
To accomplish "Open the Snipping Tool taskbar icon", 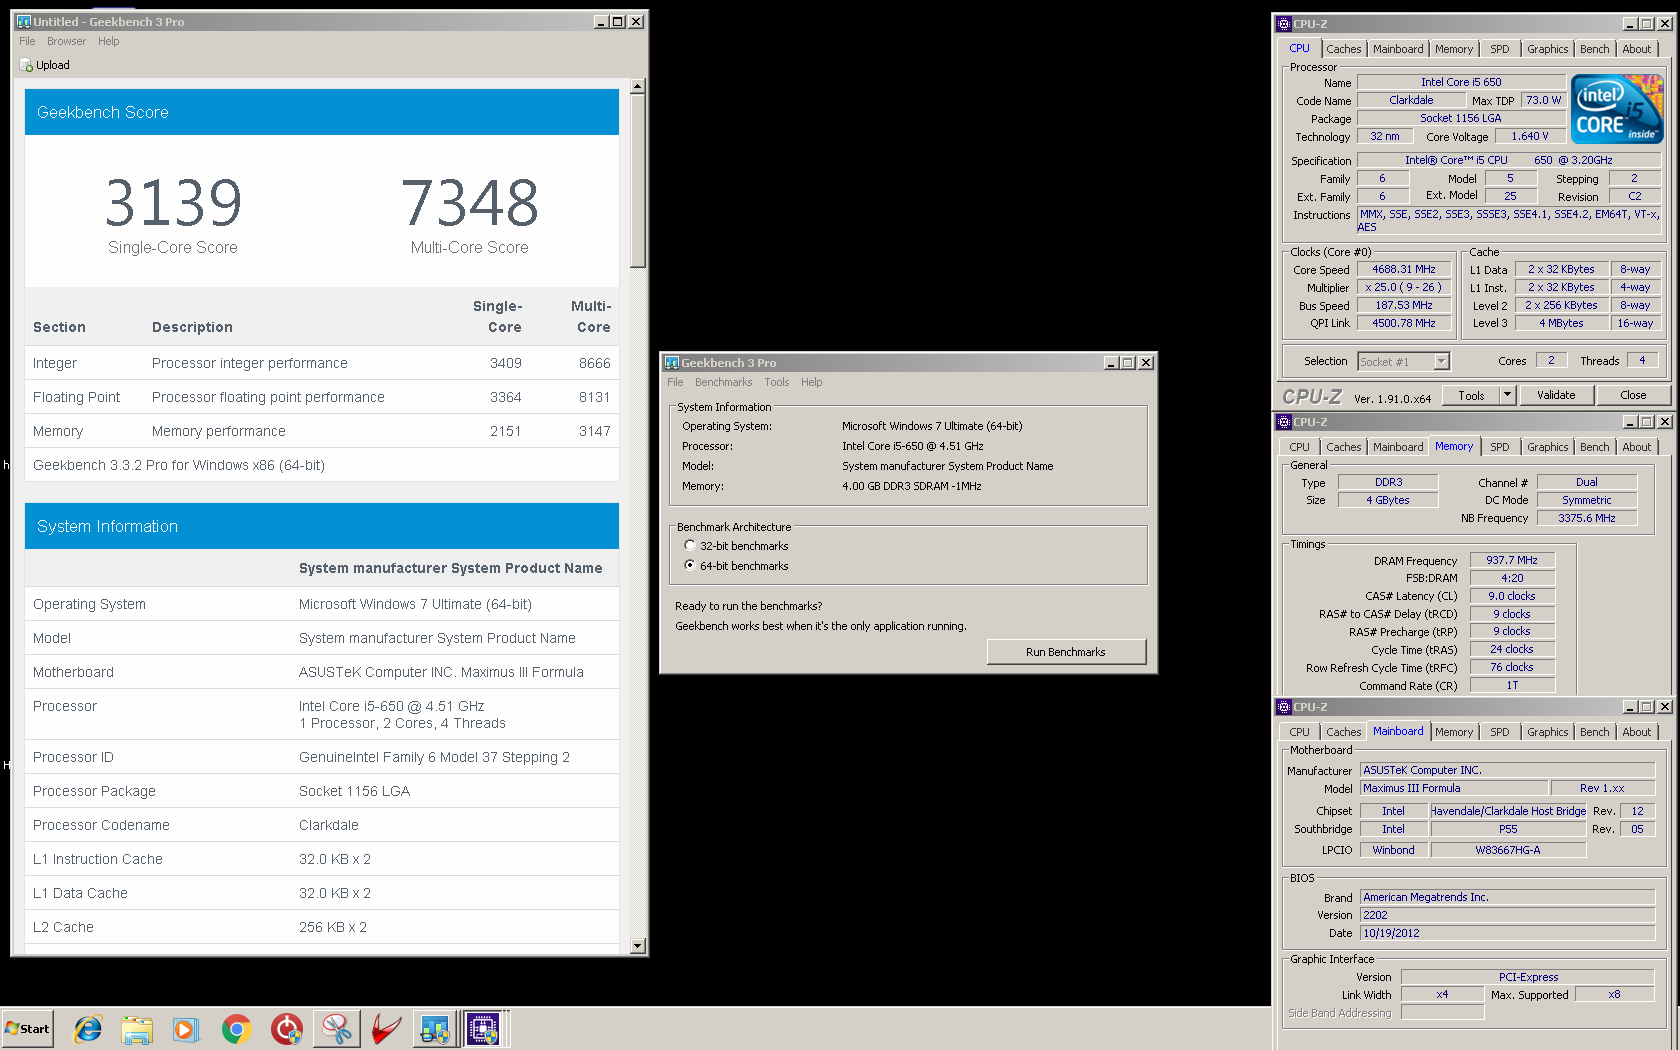I will pos(337,1028).
